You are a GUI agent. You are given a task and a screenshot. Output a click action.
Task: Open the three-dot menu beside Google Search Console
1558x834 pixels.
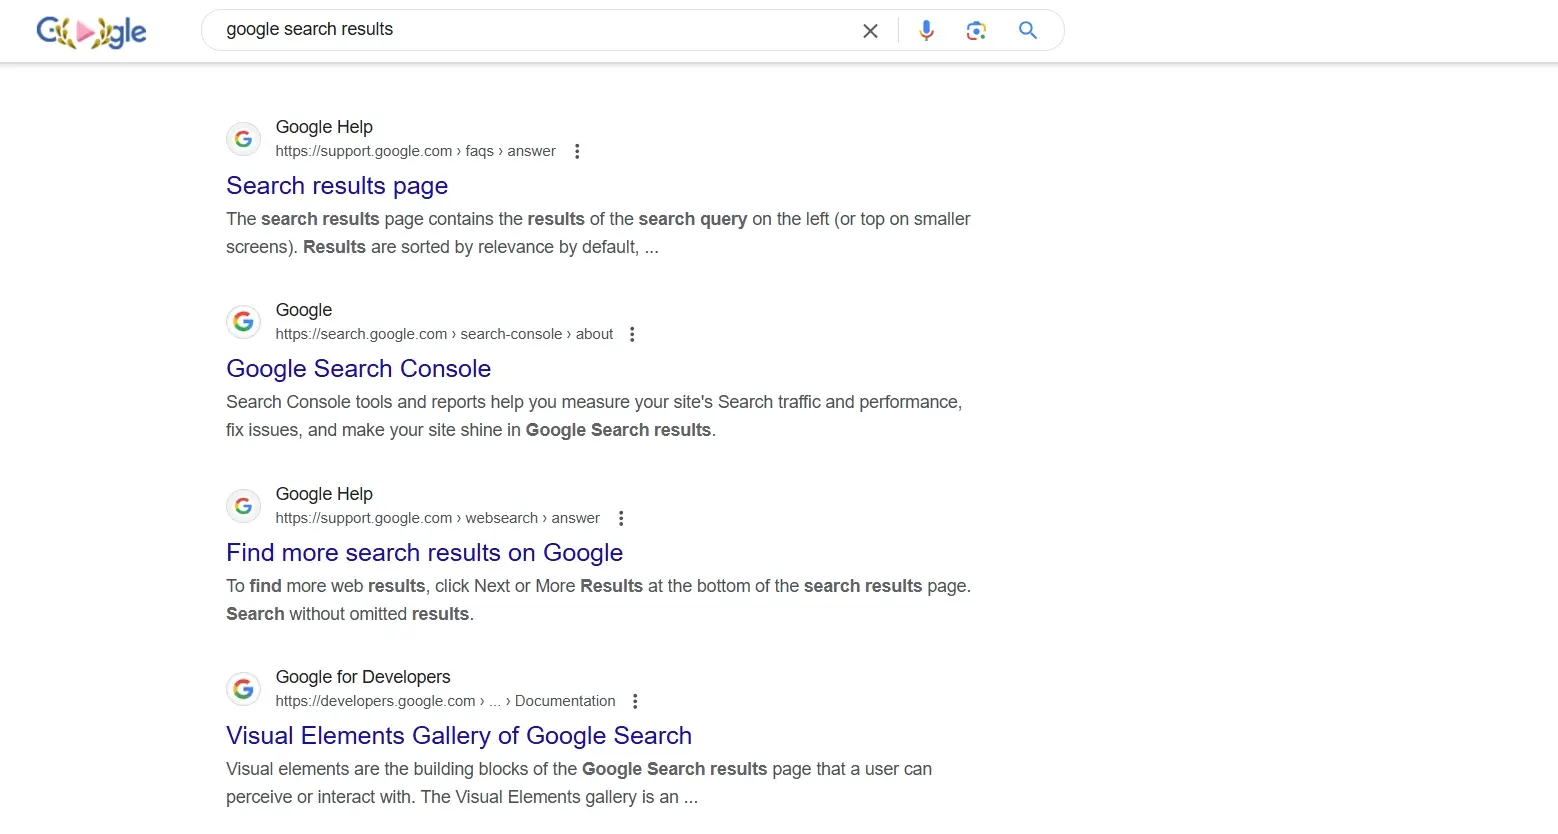click(x=631, y=333)
